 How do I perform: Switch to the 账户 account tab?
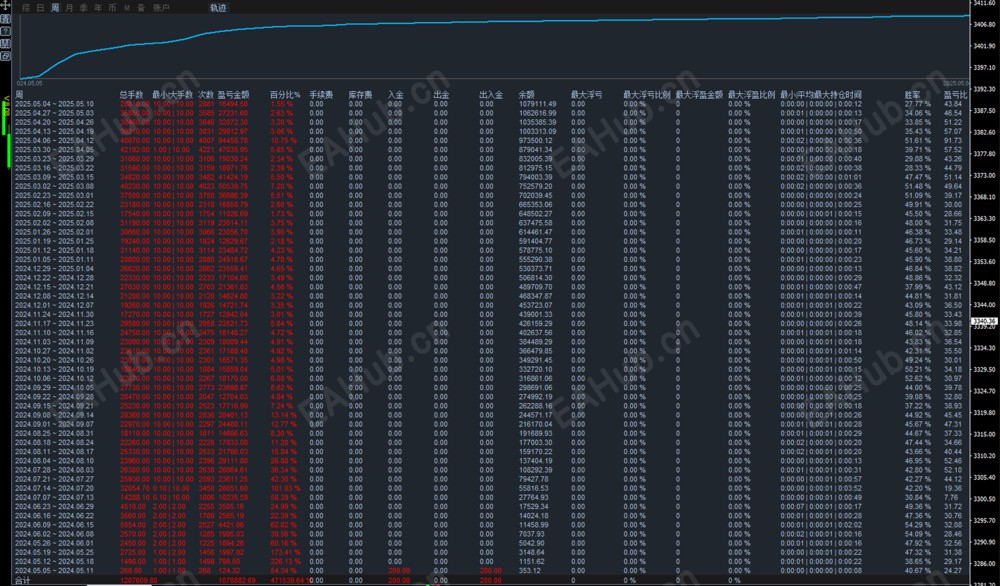click(x=161, y=8)
